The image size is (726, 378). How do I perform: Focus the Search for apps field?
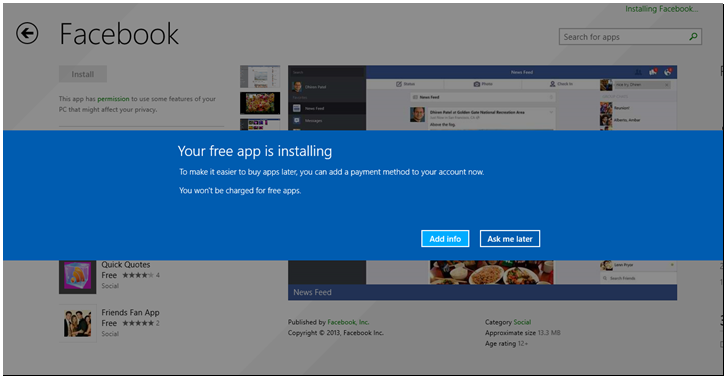[630, 37]
